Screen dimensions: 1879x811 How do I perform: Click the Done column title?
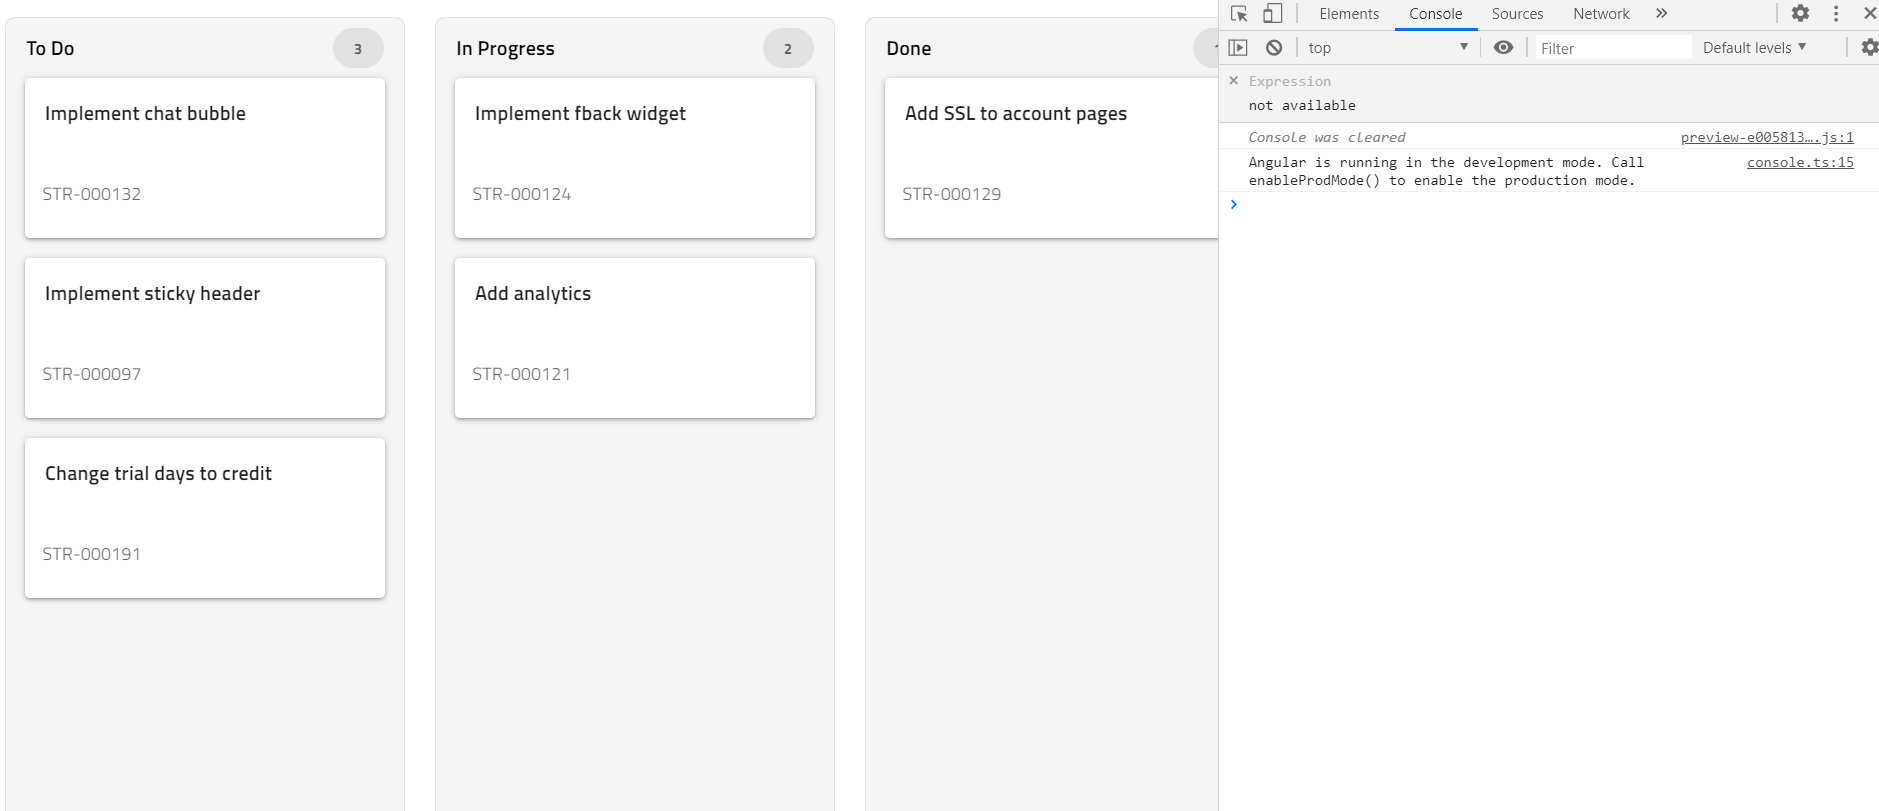(x=908, y=48)
